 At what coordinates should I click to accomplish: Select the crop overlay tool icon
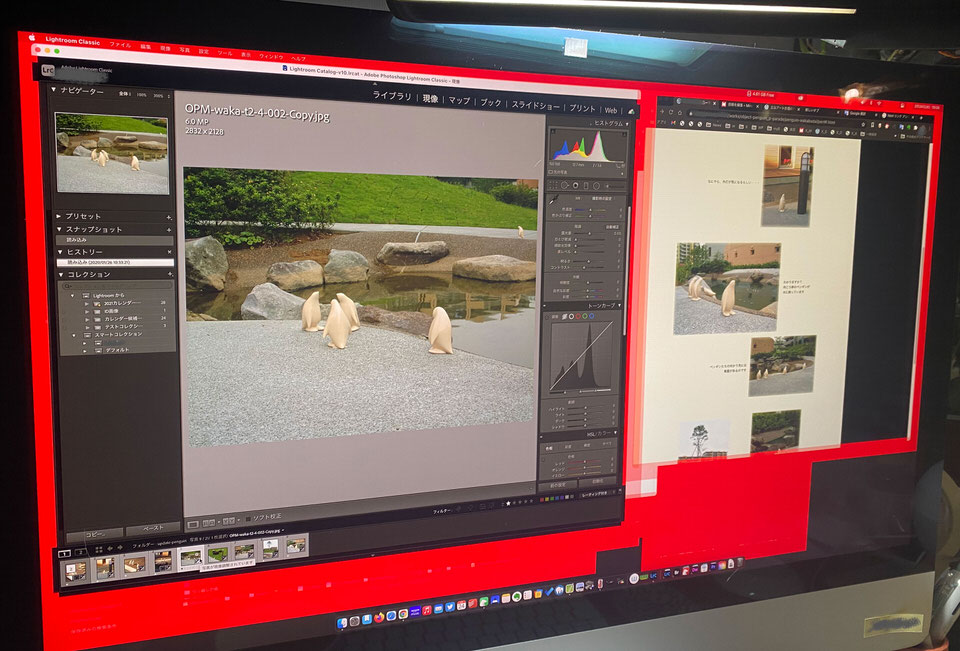point(553,184)
